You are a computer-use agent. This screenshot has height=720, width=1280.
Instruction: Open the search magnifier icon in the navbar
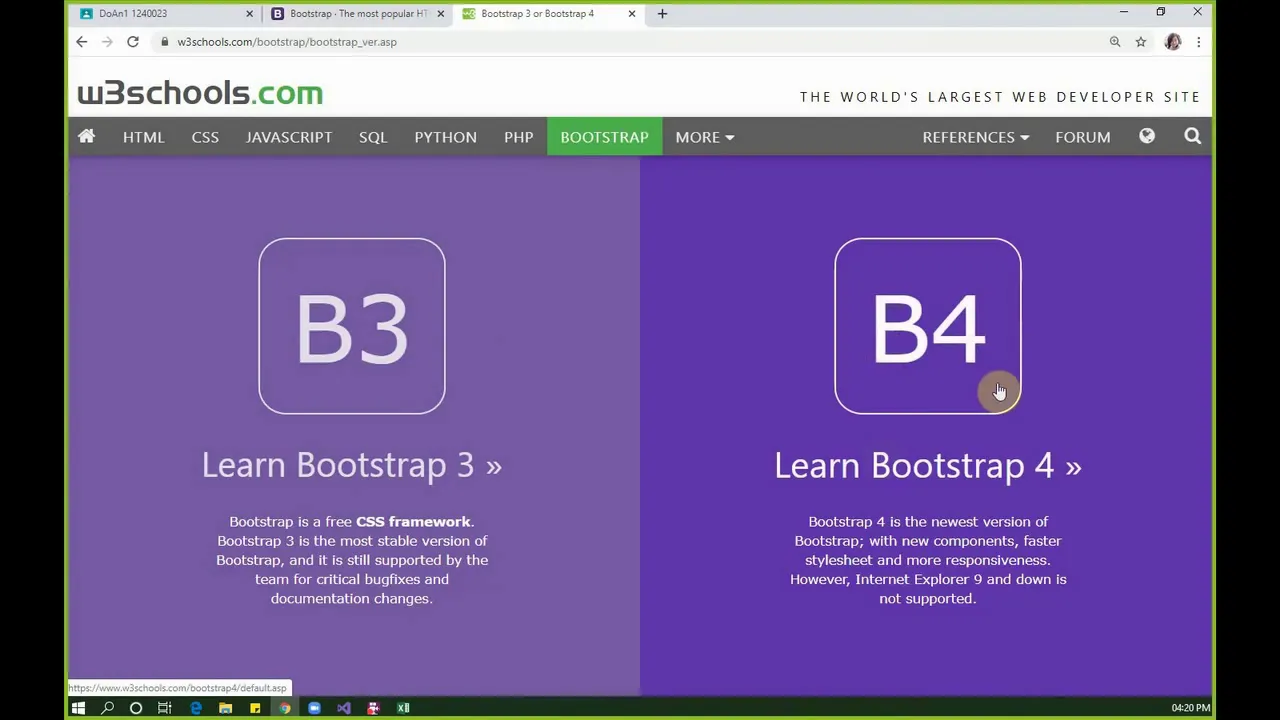coord(1192,137)
